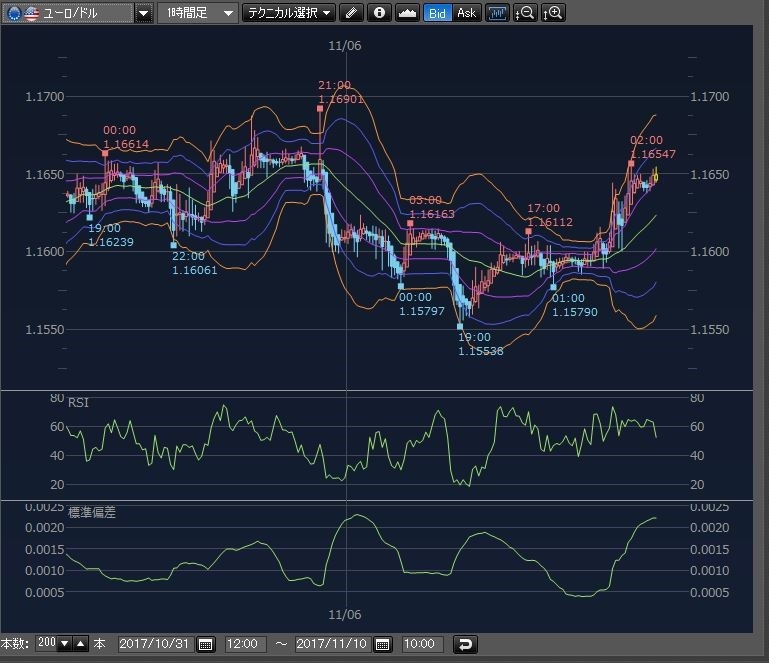Click the 22:00 1.16061 low label
Screen dimensions: 769x663
pos(195,263)
